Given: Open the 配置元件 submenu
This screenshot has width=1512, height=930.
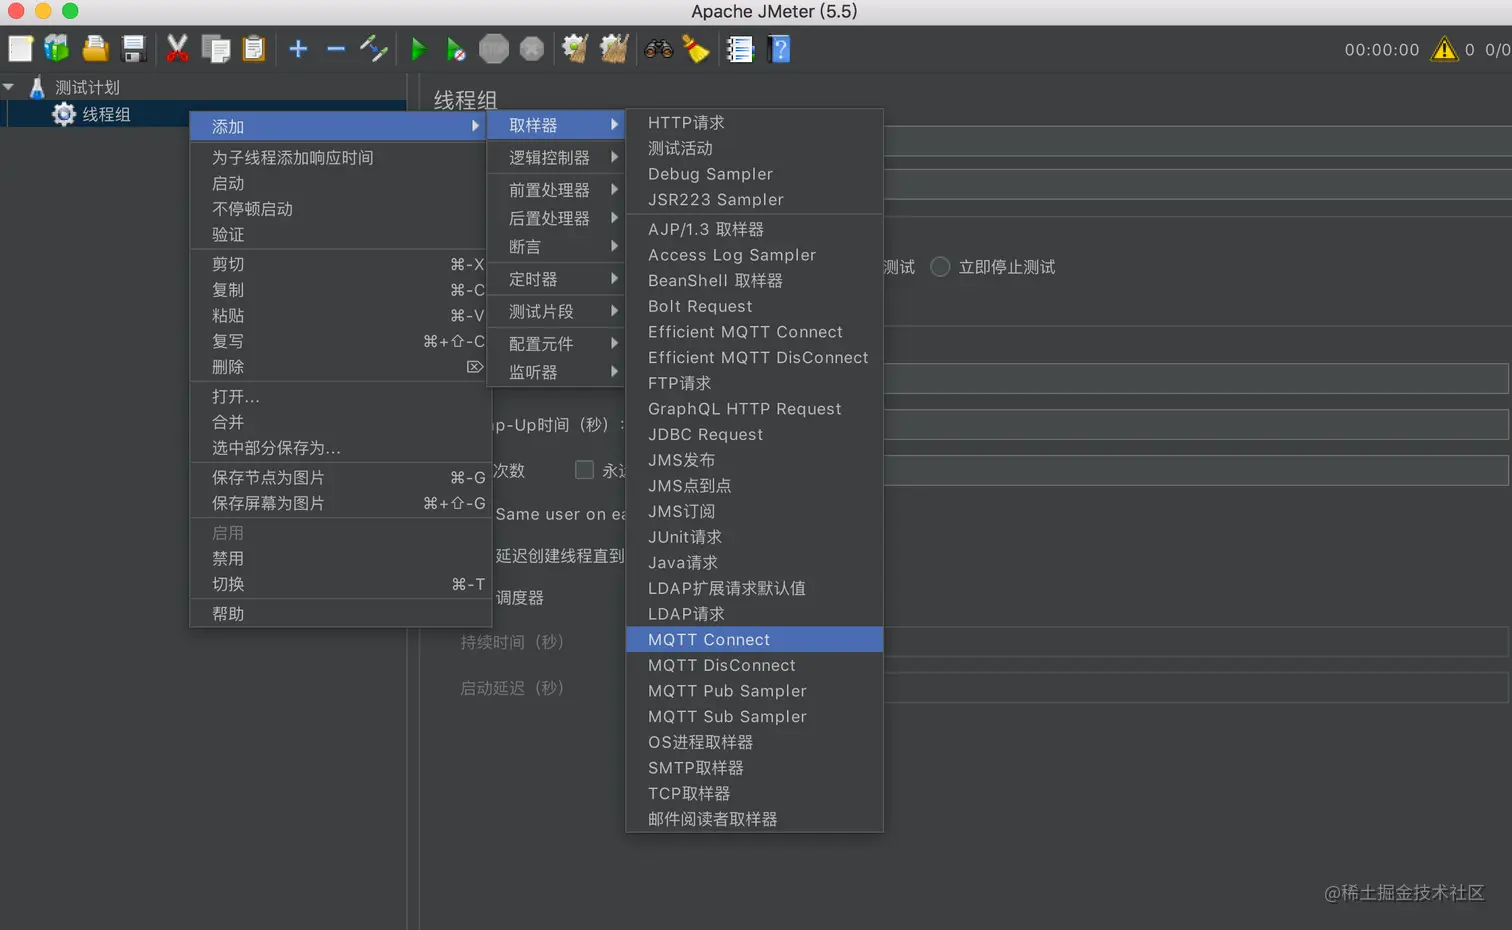Looking at the screenshot, I should 556,343.
